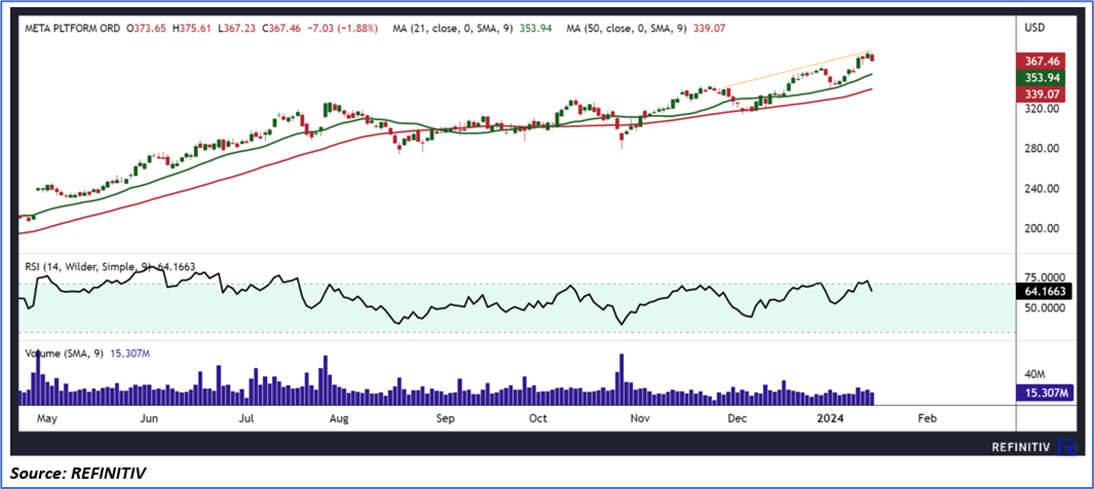
Task: Click the Oct label on time axis
Action: pos(538,419)
